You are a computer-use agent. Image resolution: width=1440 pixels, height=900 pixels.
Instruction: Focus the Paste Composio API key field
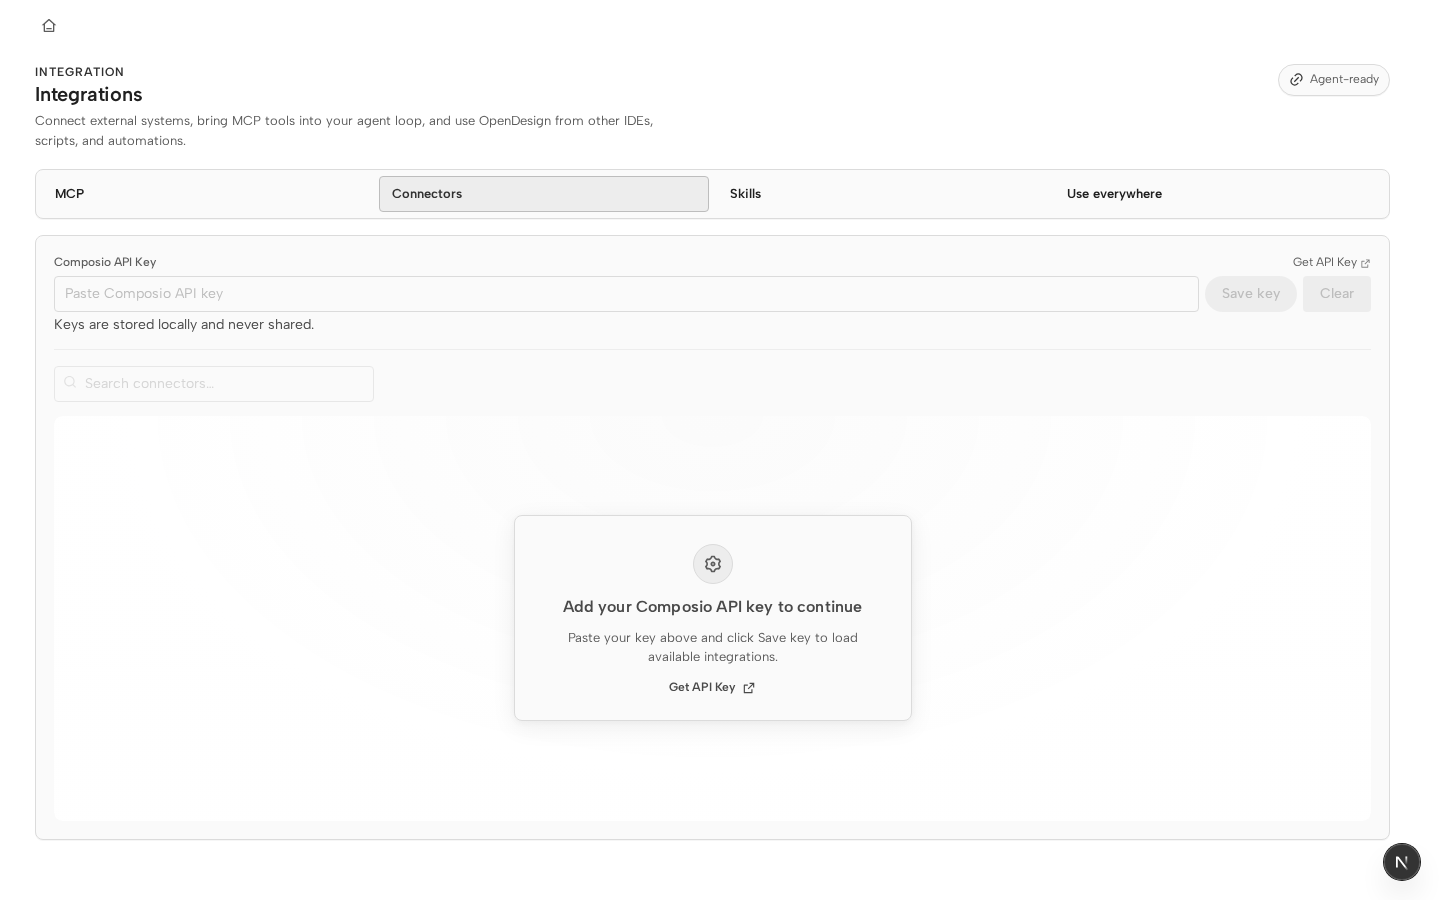[x=626, y=294]
